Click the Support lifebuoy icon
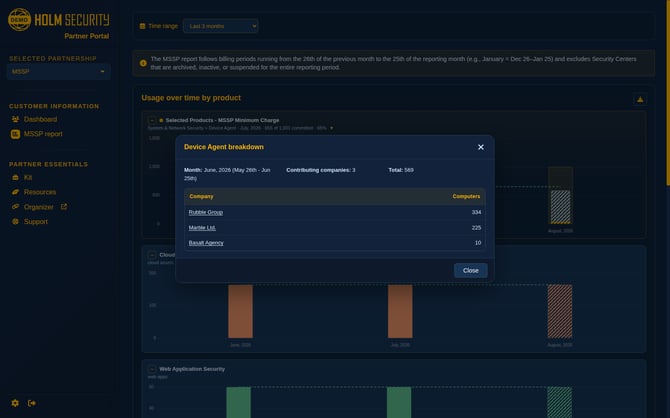 tap(15, 221)
